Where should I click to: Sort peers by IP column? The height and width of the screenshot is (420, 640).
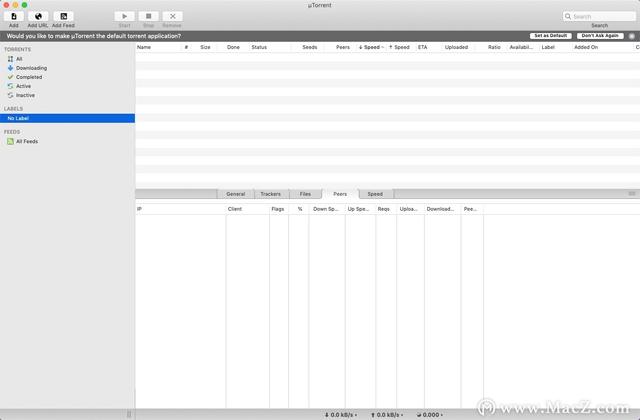(x=180, y=209)
